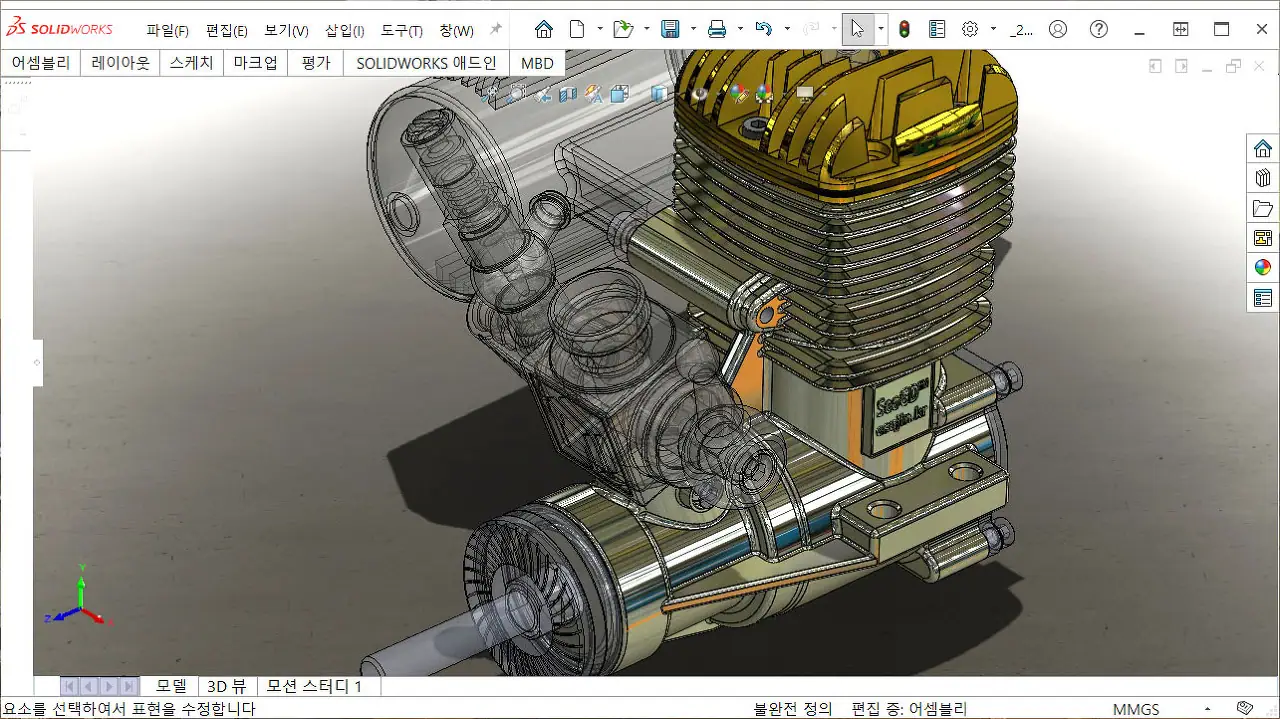Click the Rebuild traffic light icon

[x=904, y=29]
